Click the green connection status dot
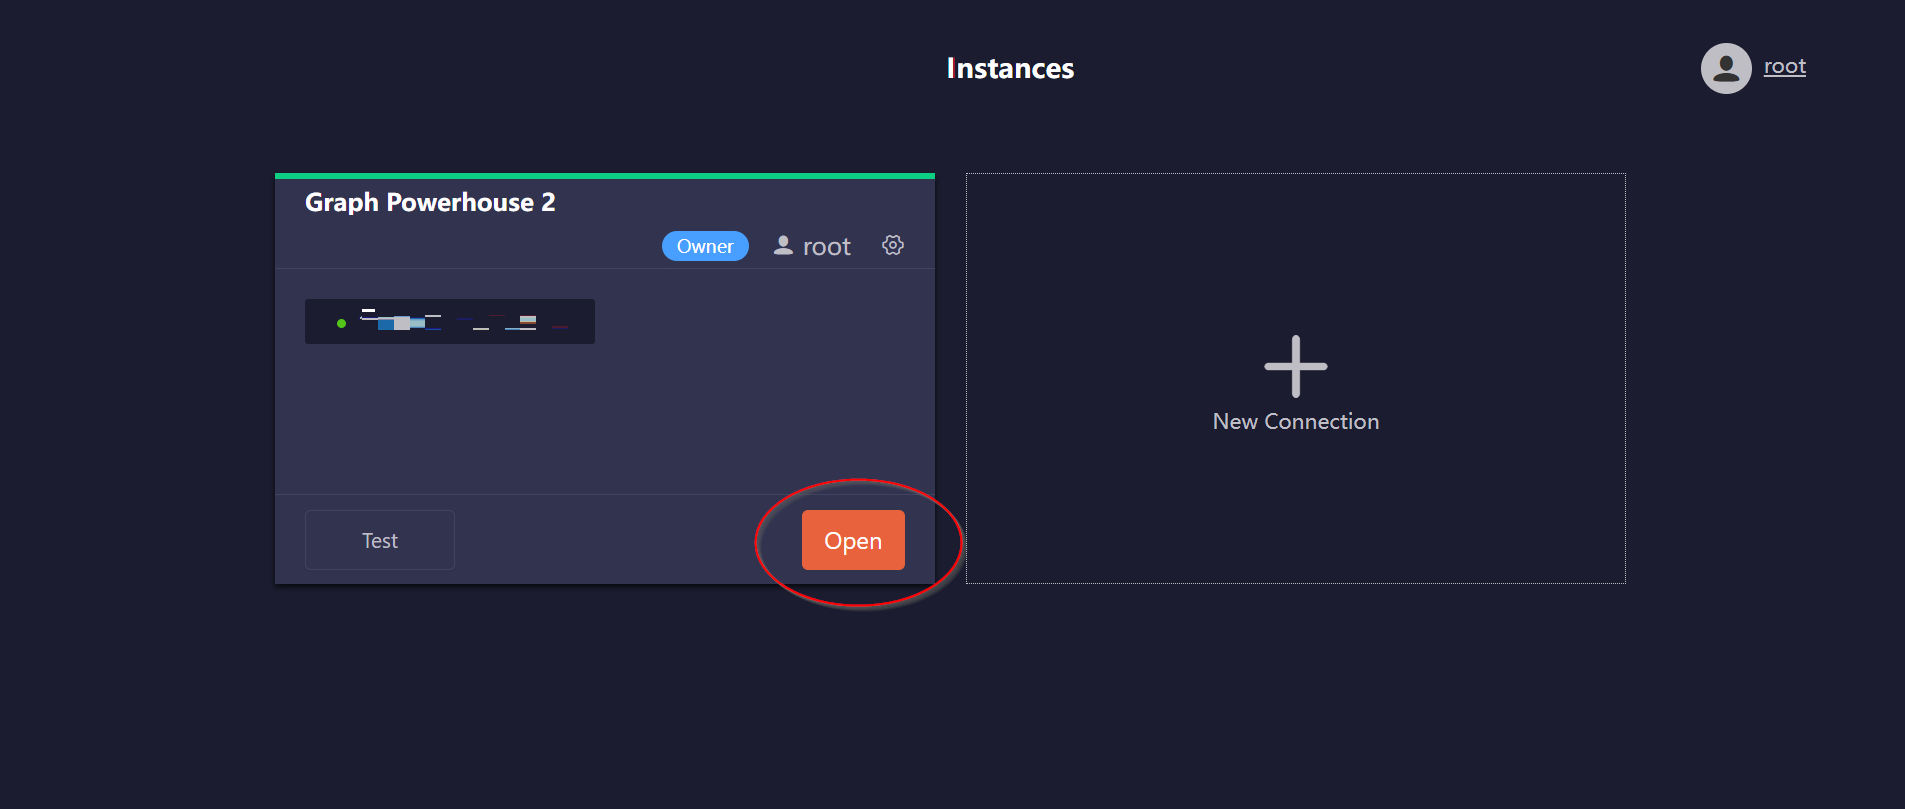 tap(342, 323)
